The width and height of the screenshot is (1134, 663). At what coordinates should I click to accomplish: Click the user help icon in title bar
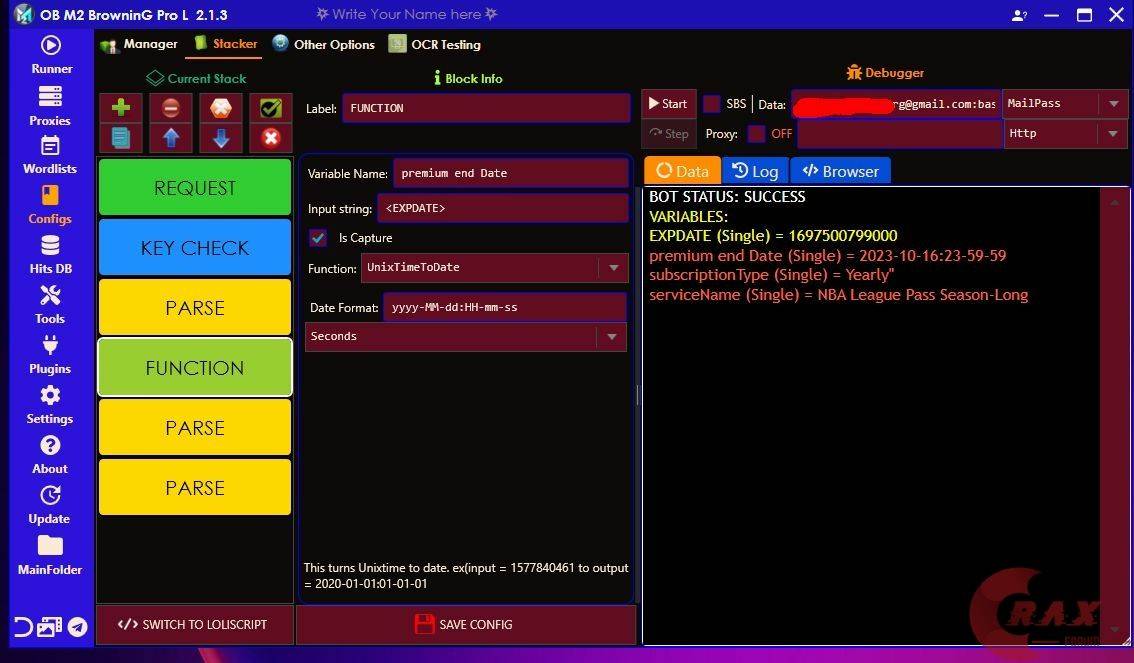pyautogui.click(x=1020, y=15)
